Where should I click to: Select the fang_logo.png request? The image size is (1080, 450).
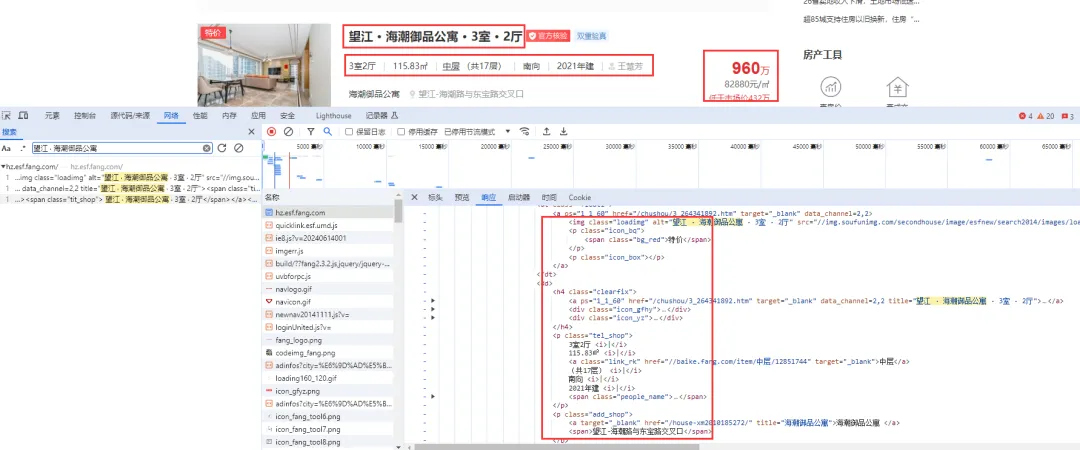329,340
